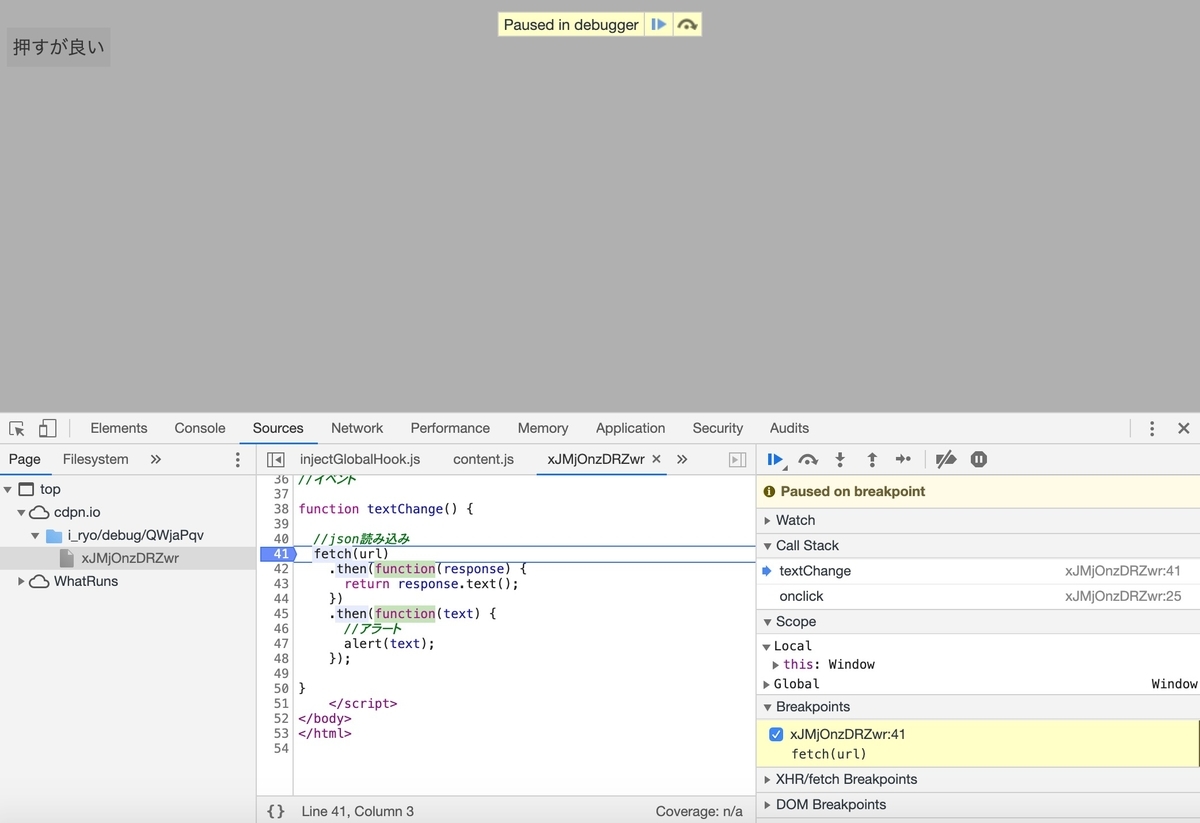Screen dimensions: 1200x823
Task: Go to the Performance tab
Action: 450,429
